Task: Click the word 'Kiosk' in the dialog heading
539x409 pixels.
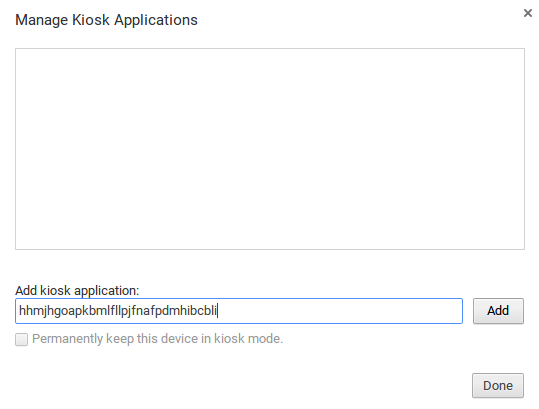Action: [x=91, y=20]
